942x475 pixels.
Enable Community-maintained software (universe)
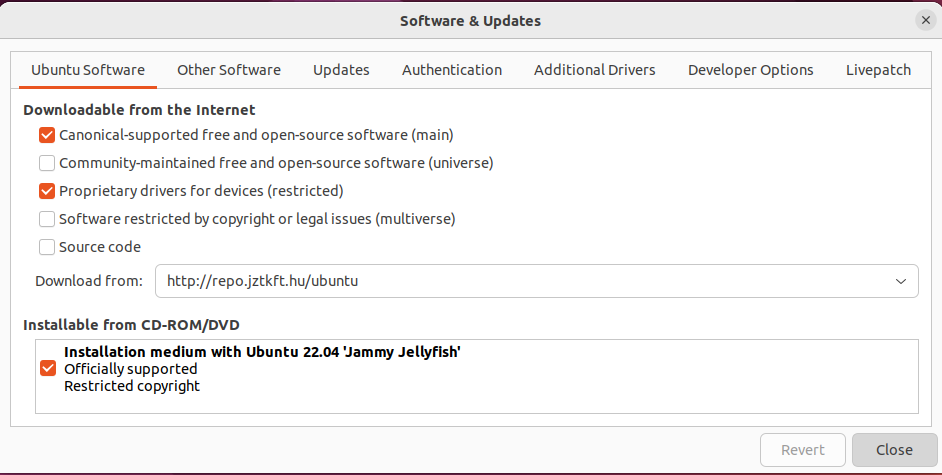[47, 163]
